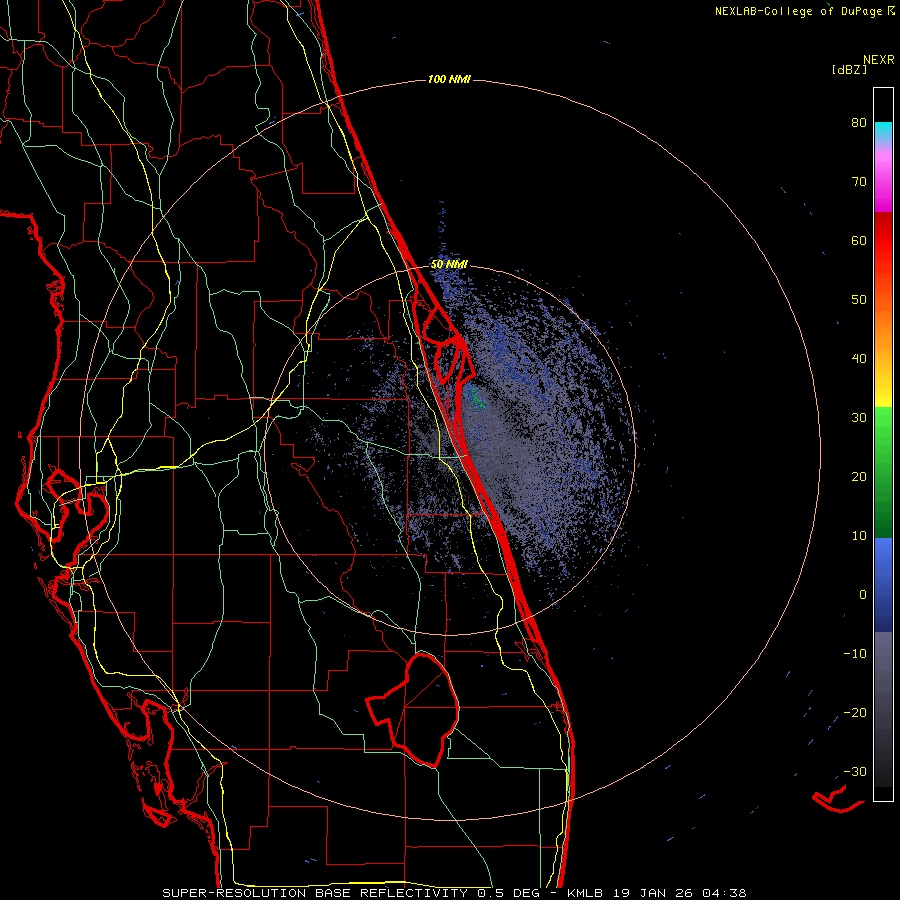Click the 50 dBZ legend value
Viewport: 900px width, 900px height.
point(859,300)
